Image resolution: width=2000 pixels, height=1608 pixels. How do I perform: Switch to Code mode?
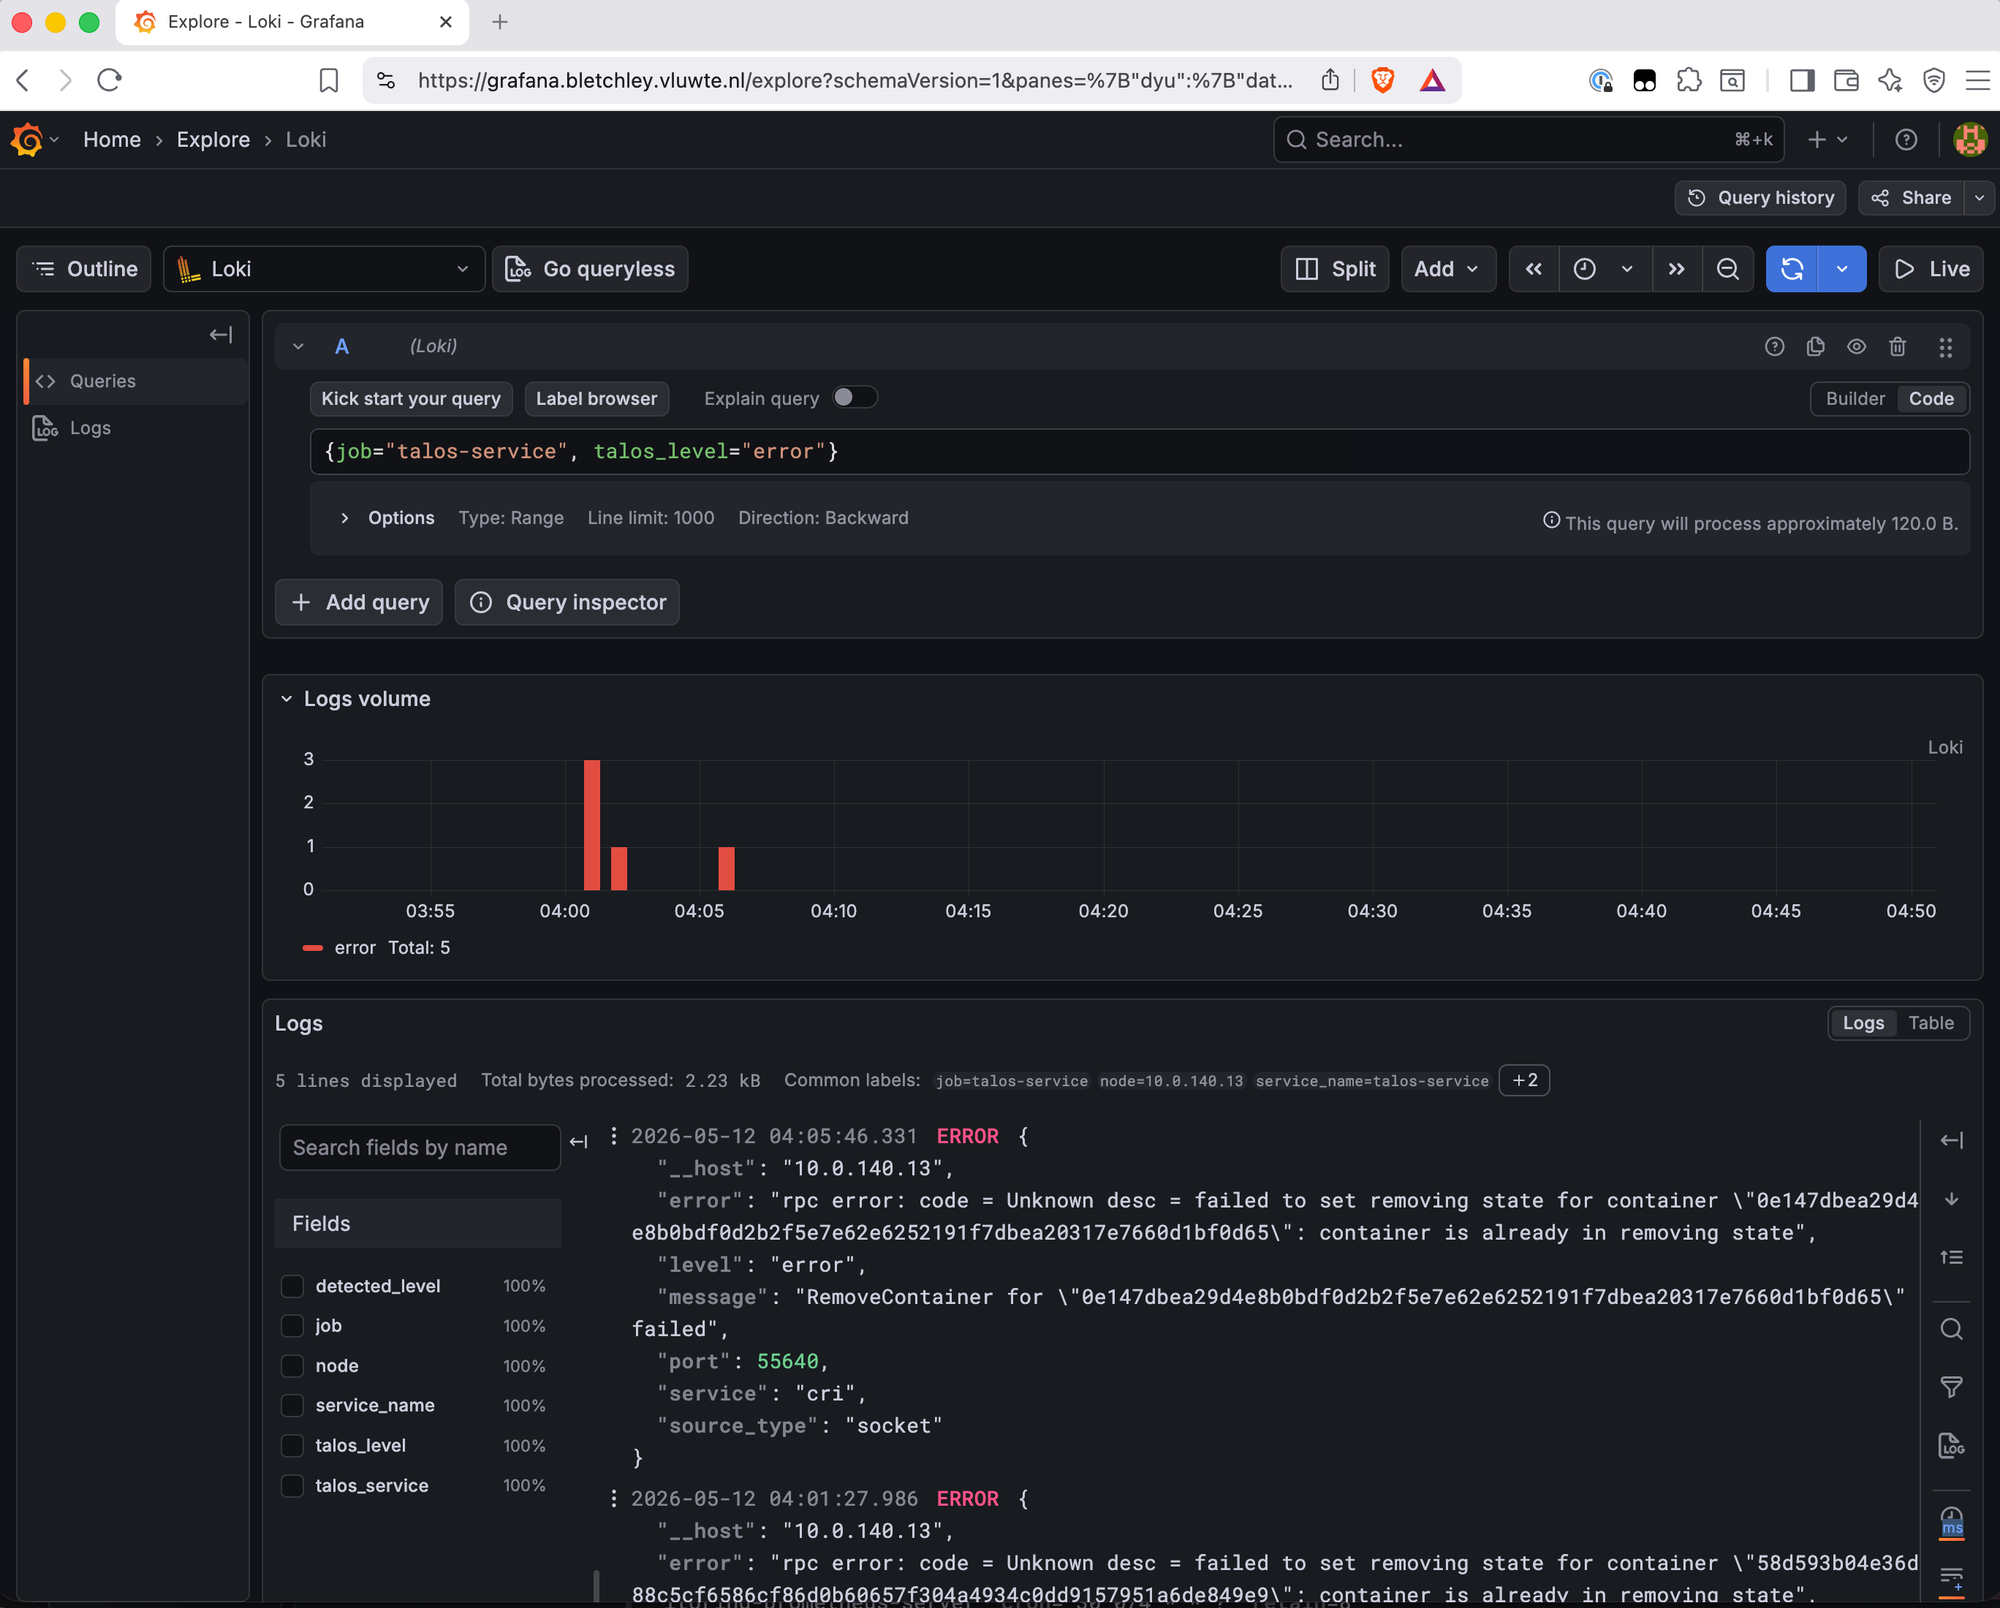click(x=1931, y=399)
